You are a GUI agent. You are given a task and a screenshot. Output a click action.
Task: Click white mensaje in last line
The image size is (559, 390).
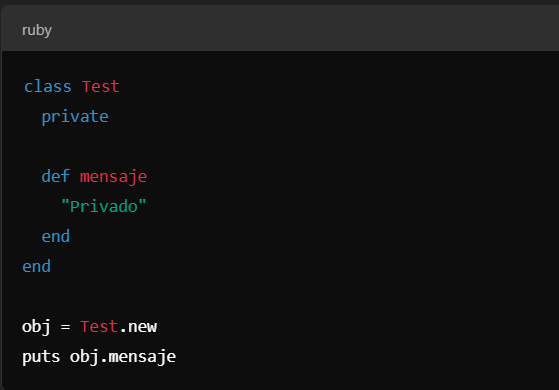142,357
